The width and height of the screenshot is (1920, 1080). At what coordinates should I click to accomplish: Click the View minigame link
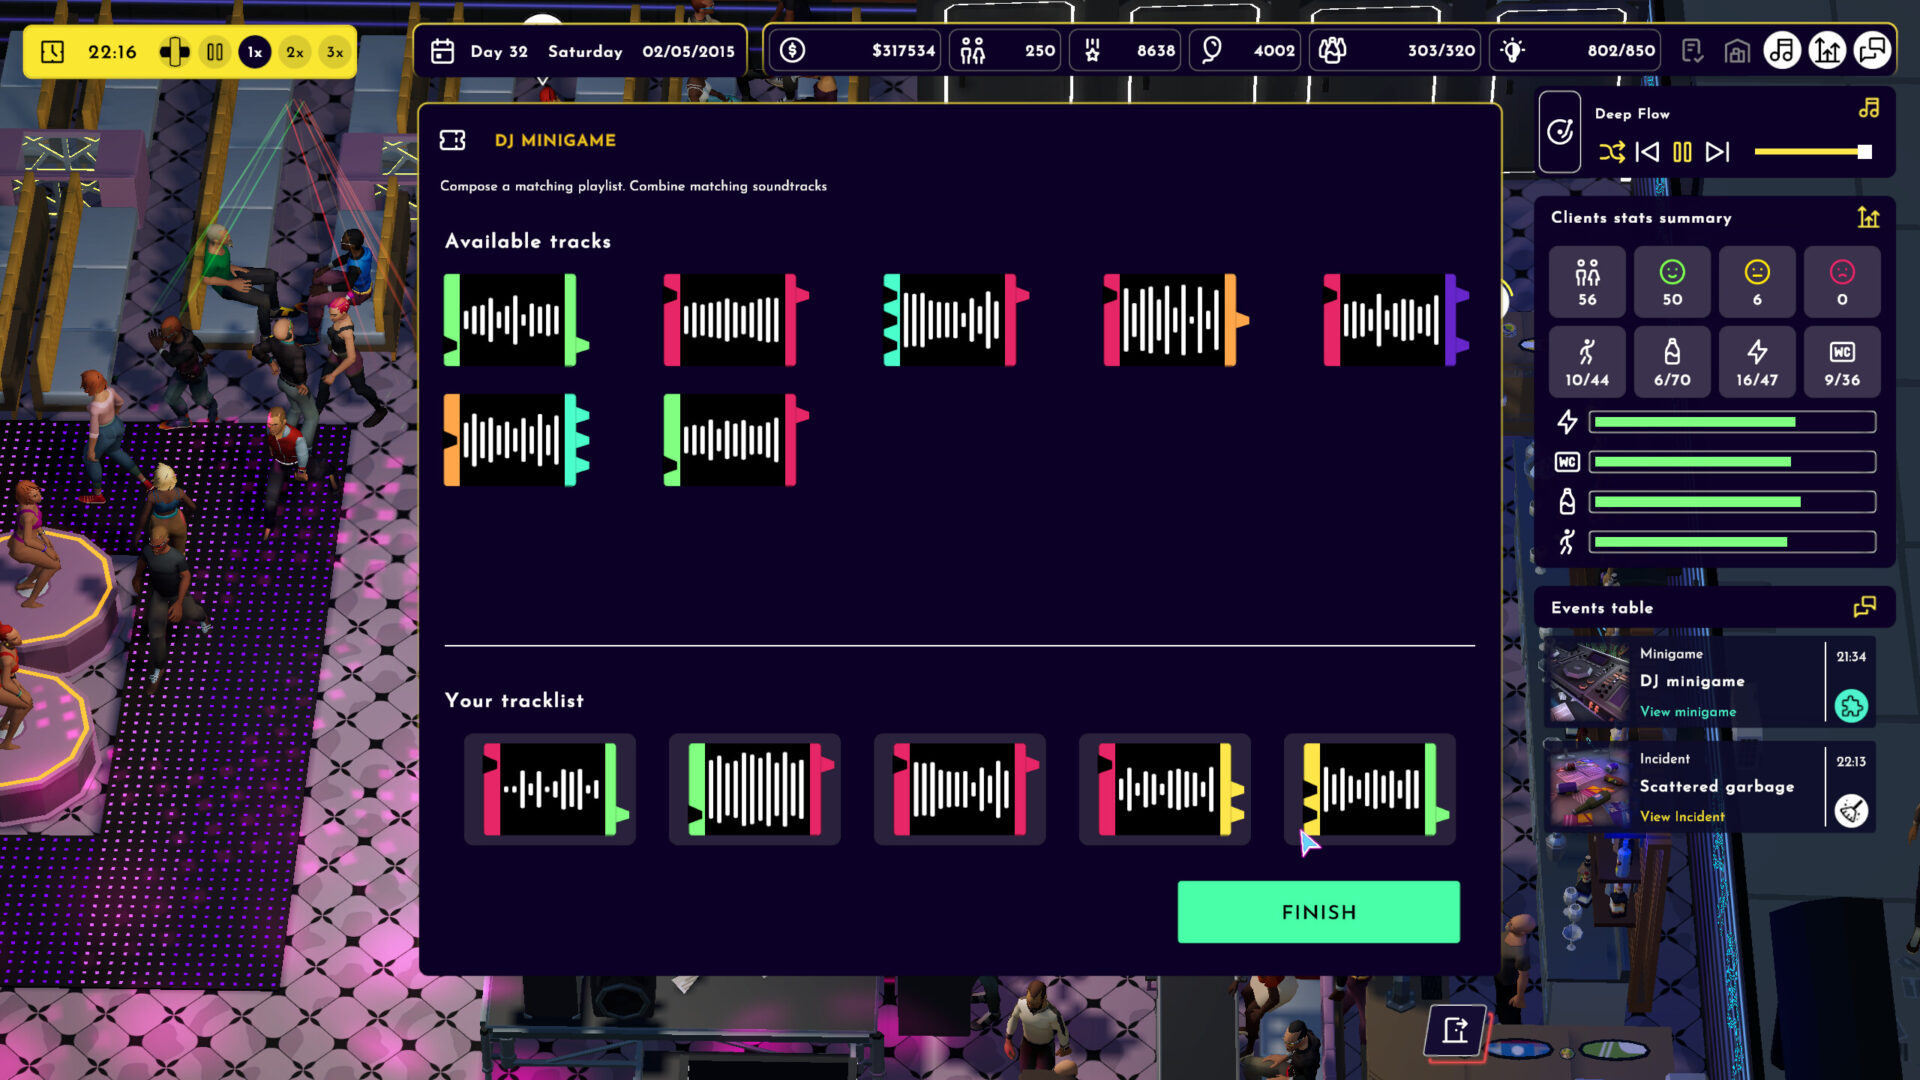pyautogui.click(x=1687, y=712)
